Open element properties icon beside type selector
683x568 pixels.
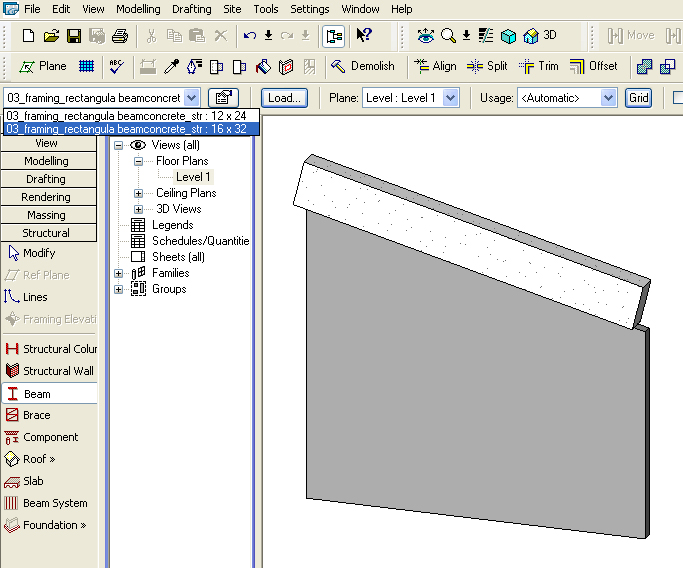224,98
